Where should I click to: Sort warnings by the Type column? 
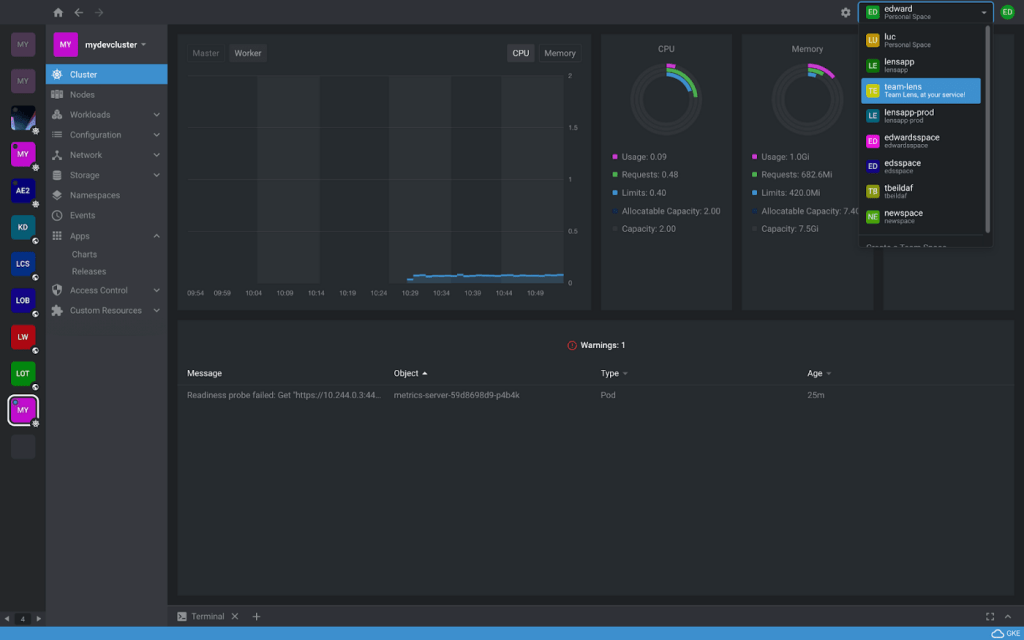pos(614,374)
